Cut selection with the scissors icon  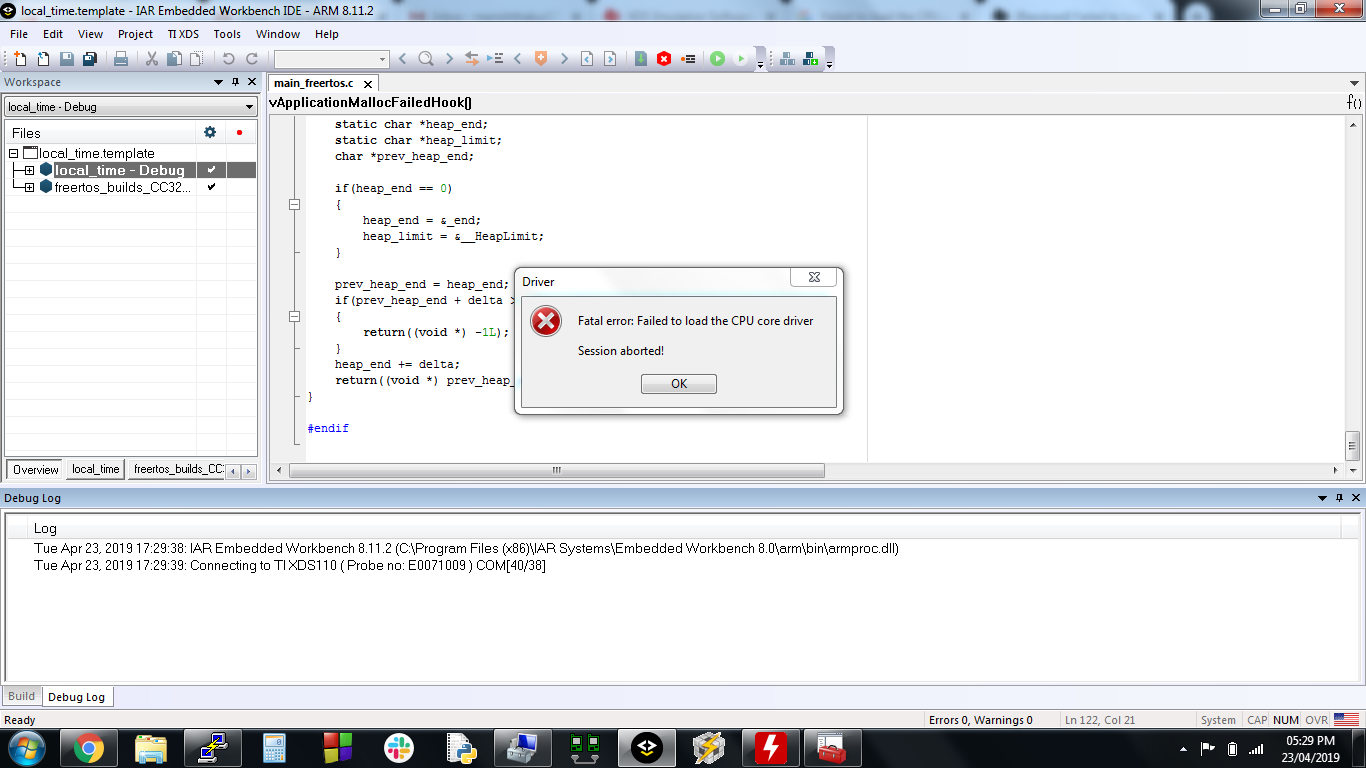(x=152, y=59)
